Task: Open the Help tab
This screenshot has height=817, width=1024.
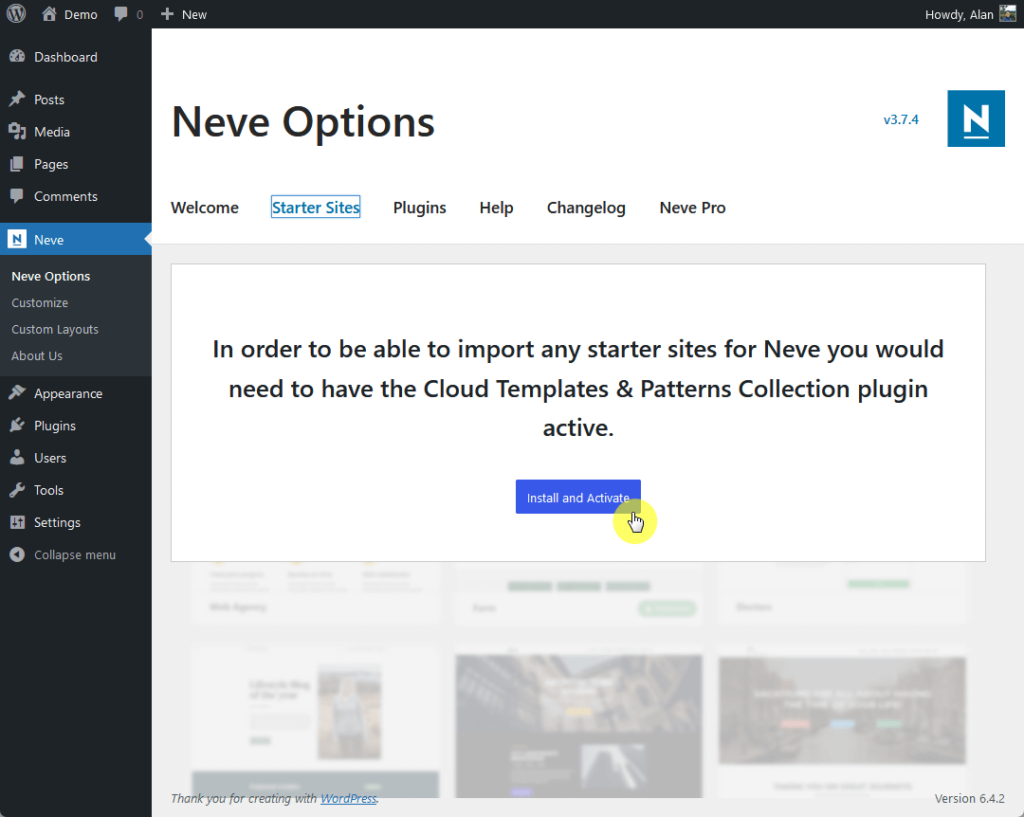Action: click(x=496, y=208)
